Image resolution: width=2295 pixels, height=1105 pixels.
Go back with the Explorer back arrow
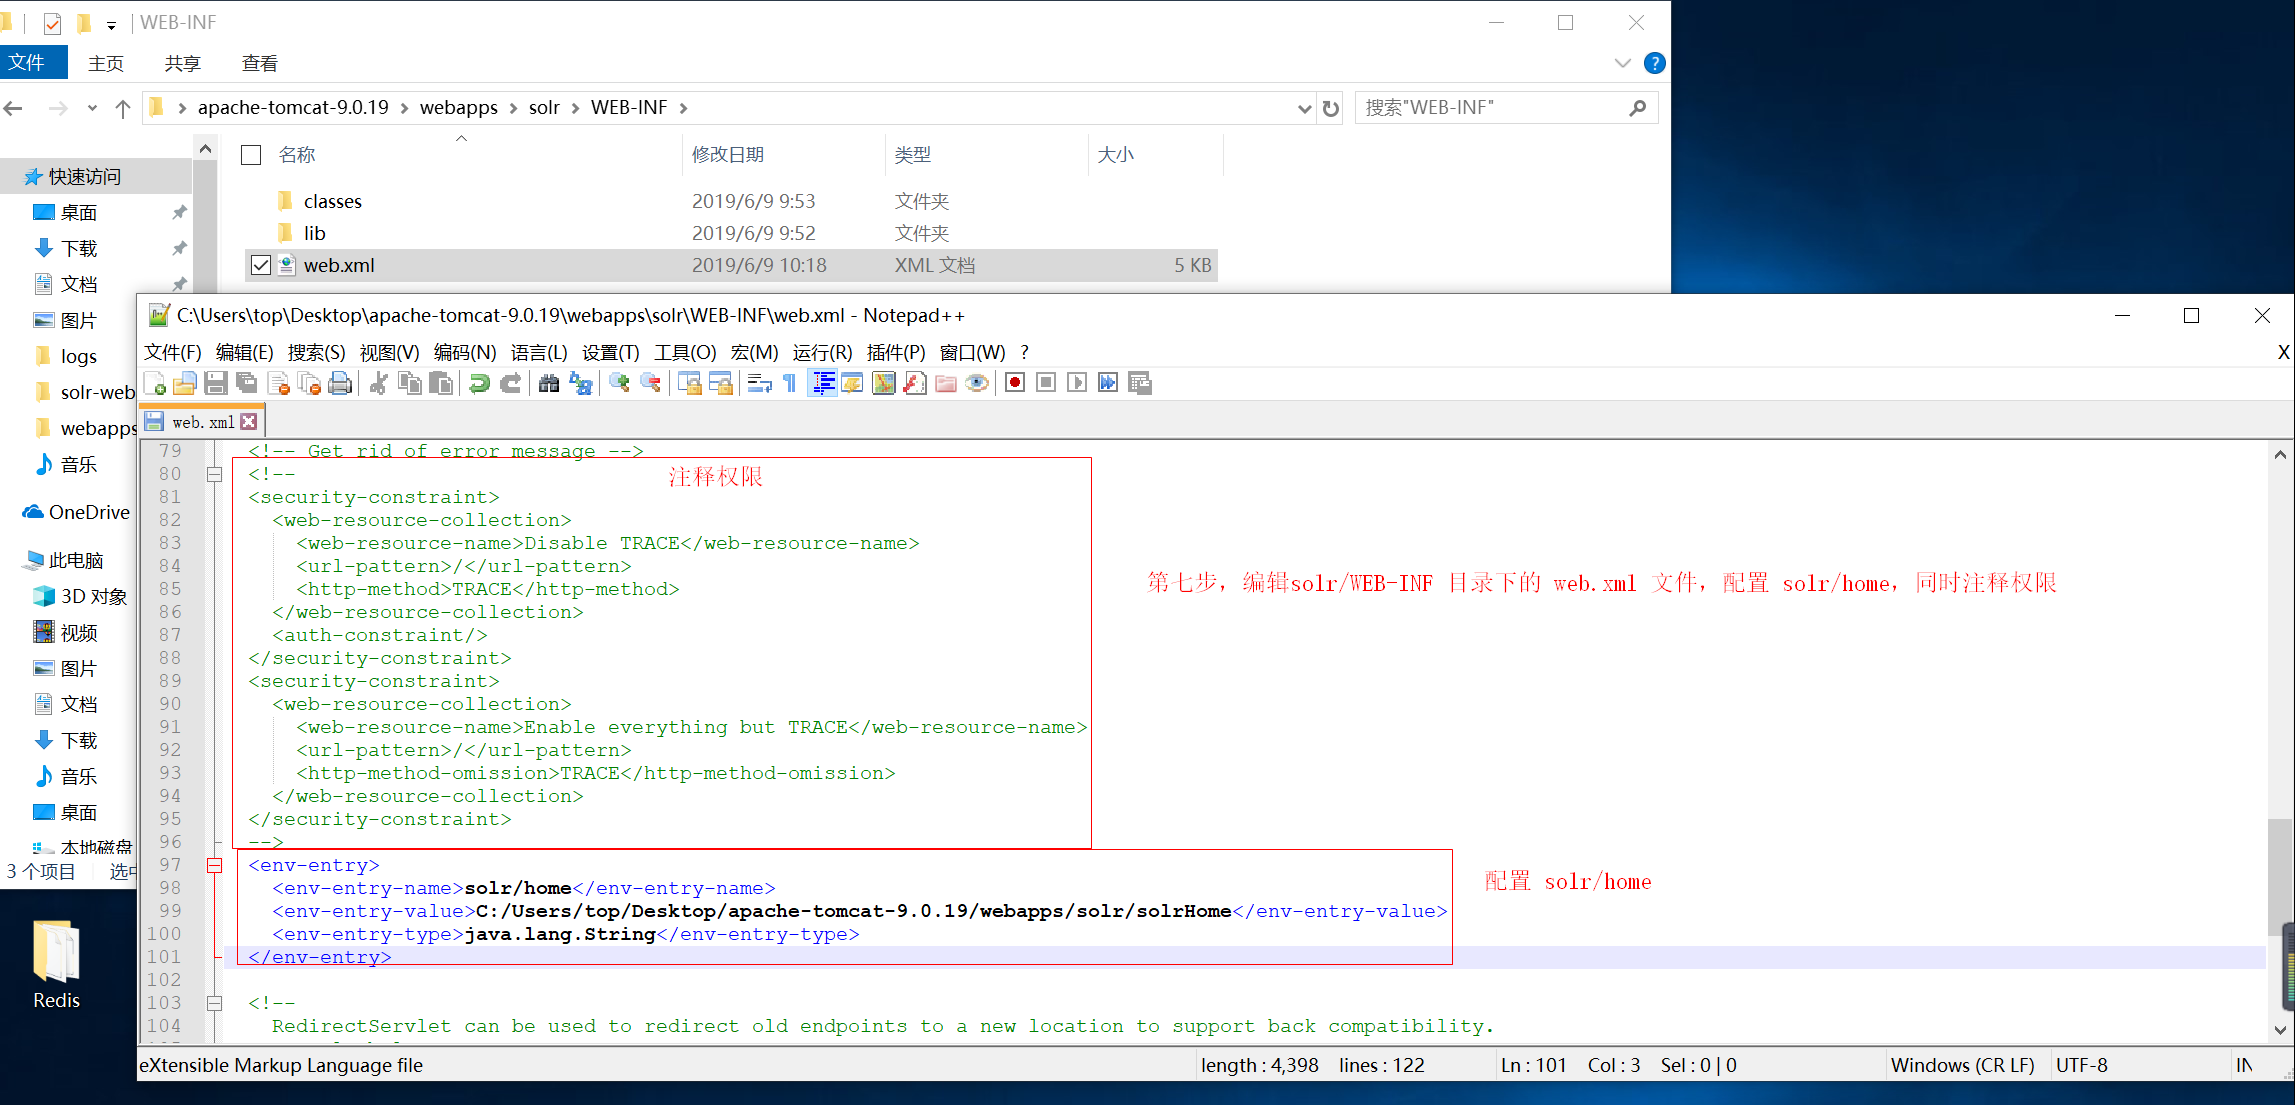coord(14,107)
